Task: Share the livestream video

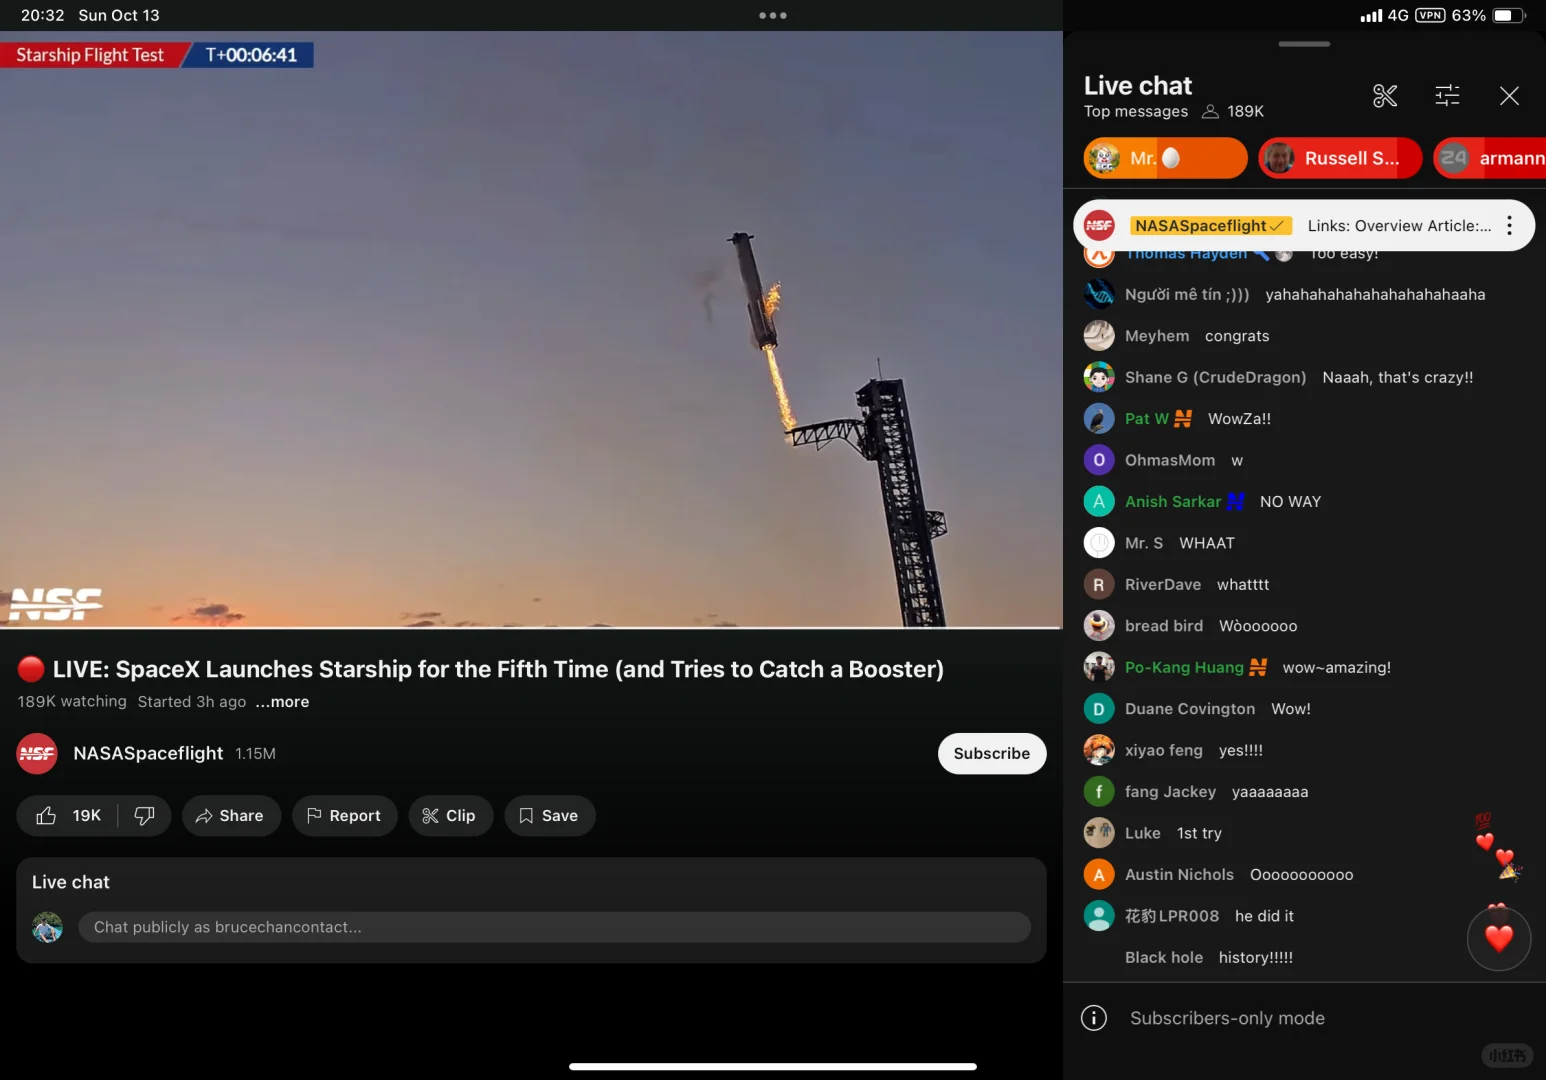Action: pos(231,816)
